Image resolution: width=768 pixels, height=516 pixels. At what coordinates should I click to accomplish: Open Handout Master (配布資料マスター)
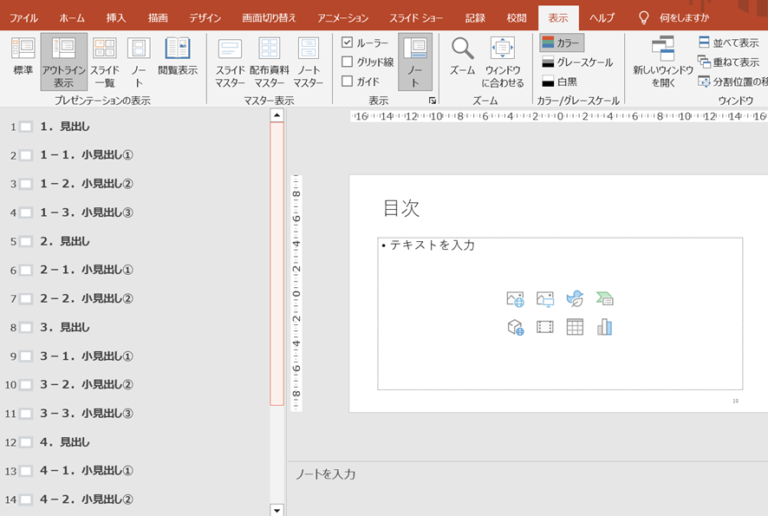click(269, 62)
